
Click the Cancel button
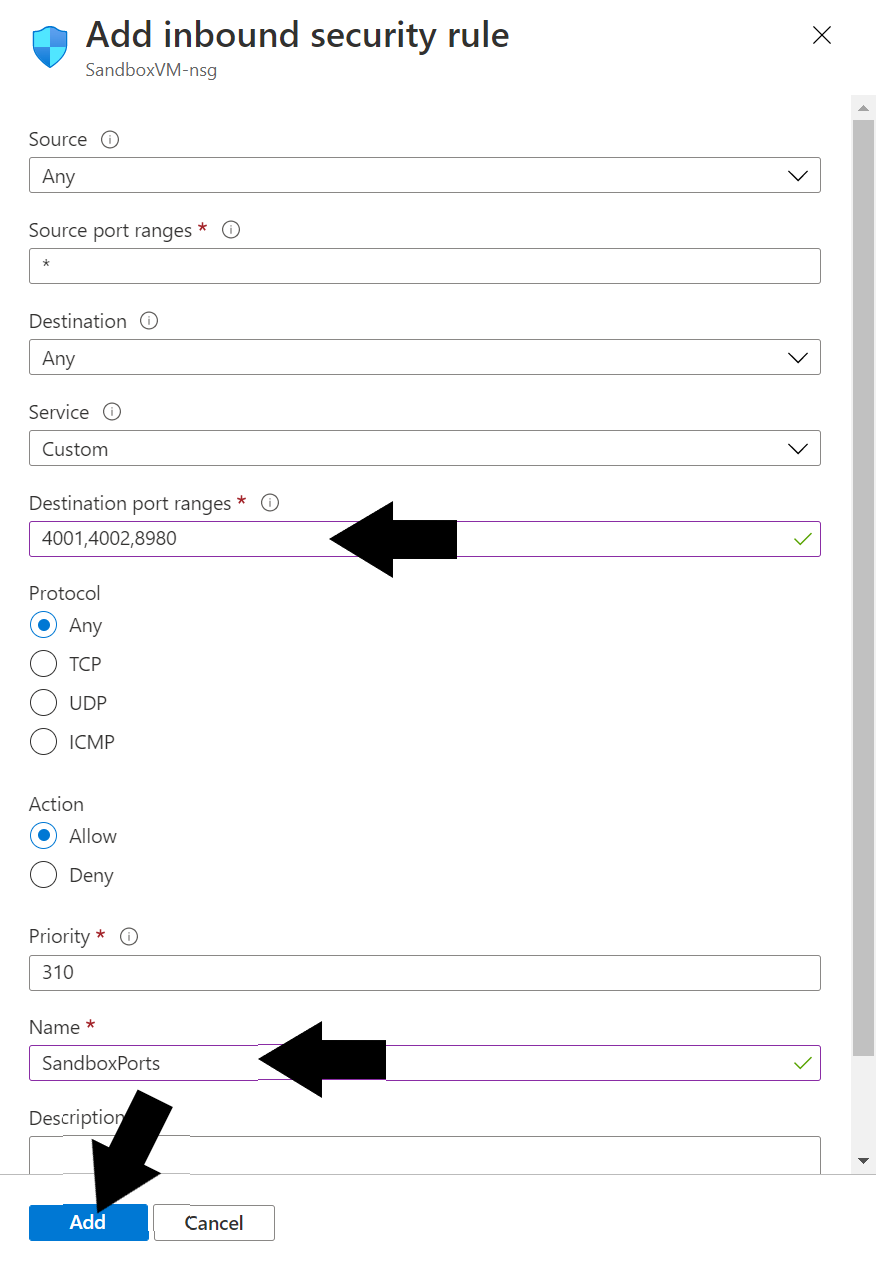coord(214,1222)
